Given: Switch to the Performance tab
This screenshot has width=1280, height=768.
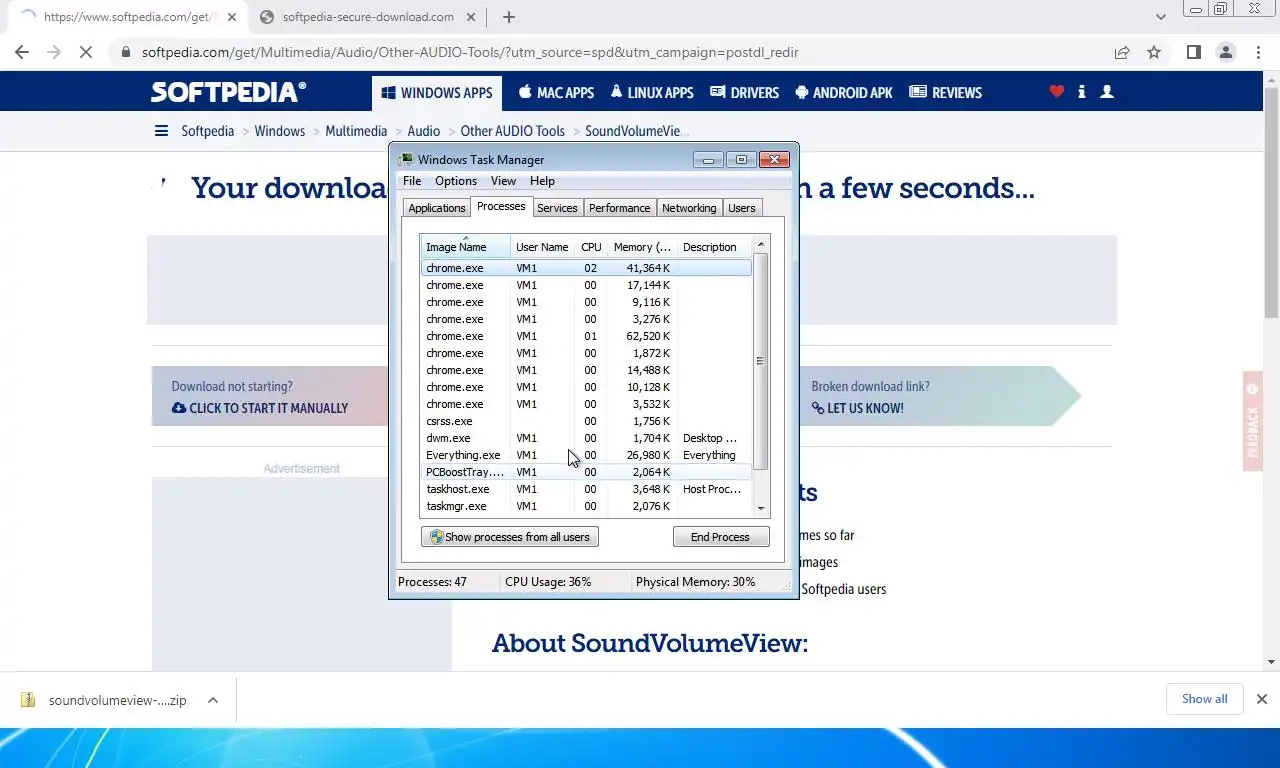Looking at the screenshot, I should tap(619, 208).
